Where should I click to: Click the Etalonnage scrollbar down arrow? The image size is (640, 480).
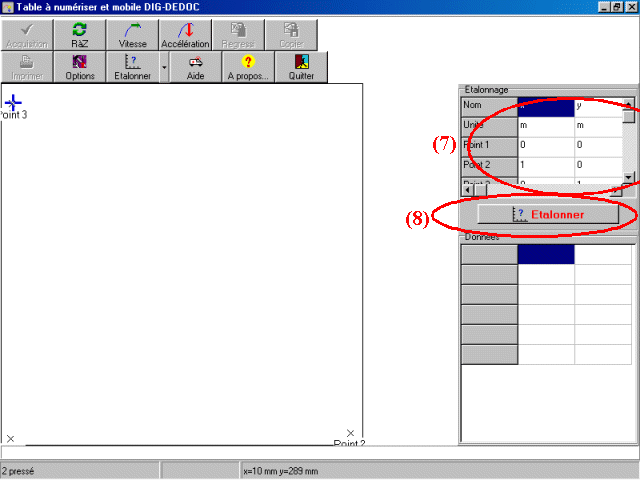coord(629,177)
